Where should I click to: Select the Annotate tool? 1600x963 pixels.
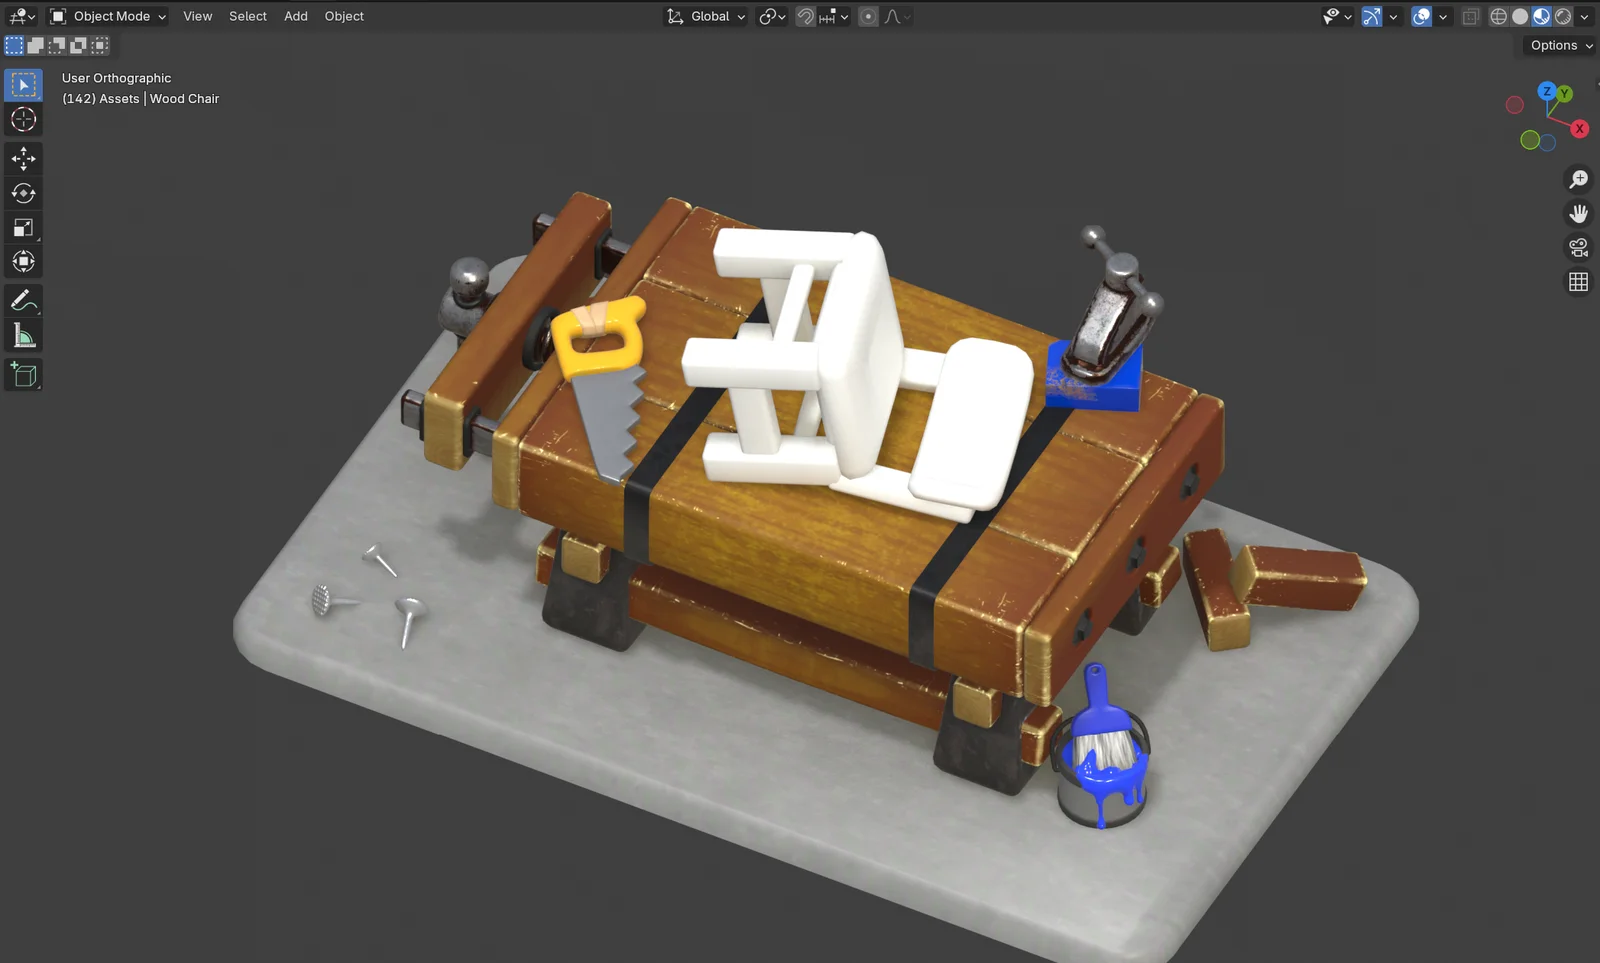click(23, 299)
